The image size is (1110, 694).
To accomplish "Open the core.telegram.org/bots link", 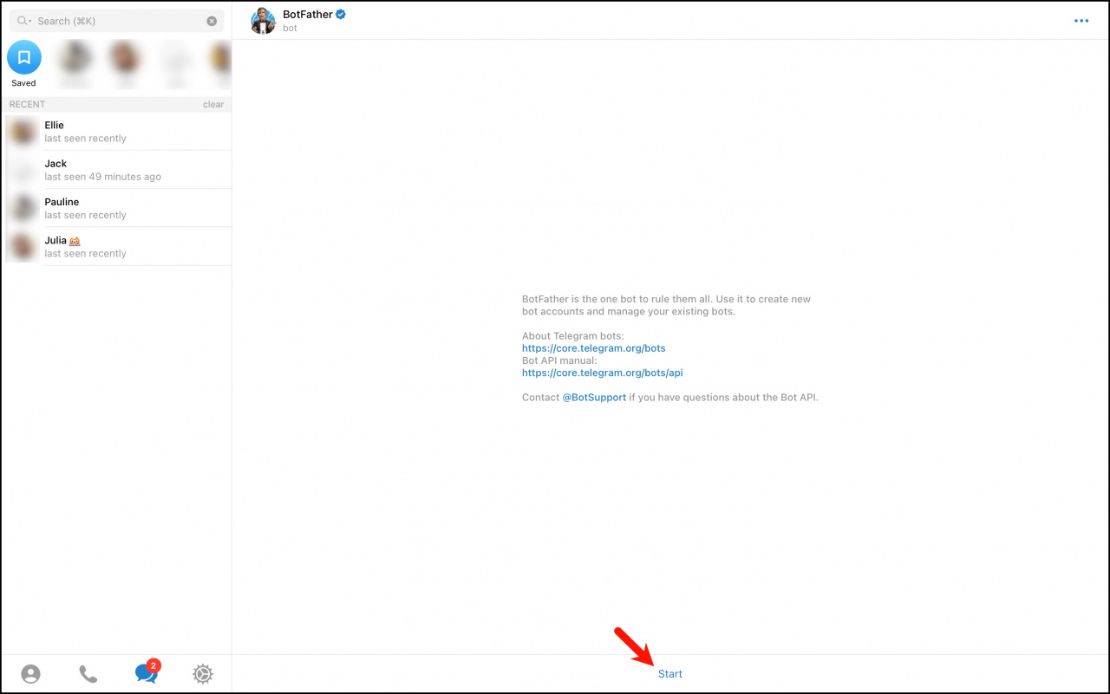I will click(593, 348).
